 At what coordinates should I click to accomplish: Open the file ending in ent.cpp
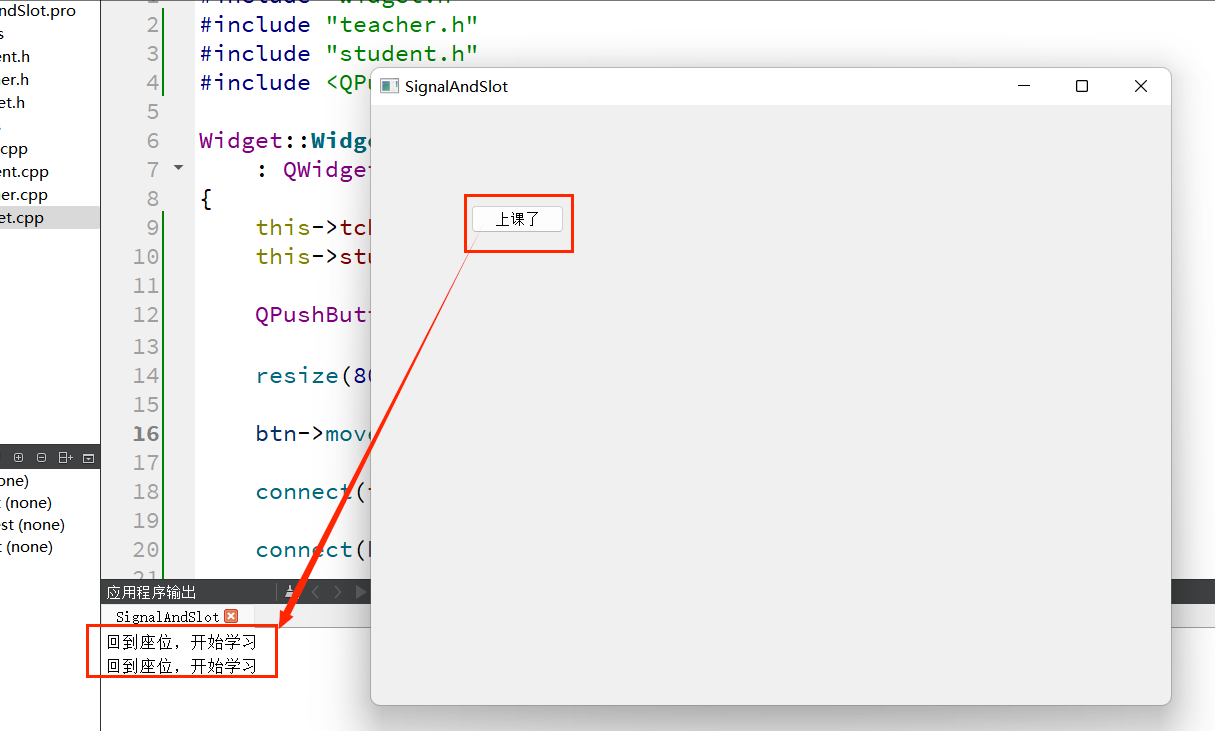[24, 172]
